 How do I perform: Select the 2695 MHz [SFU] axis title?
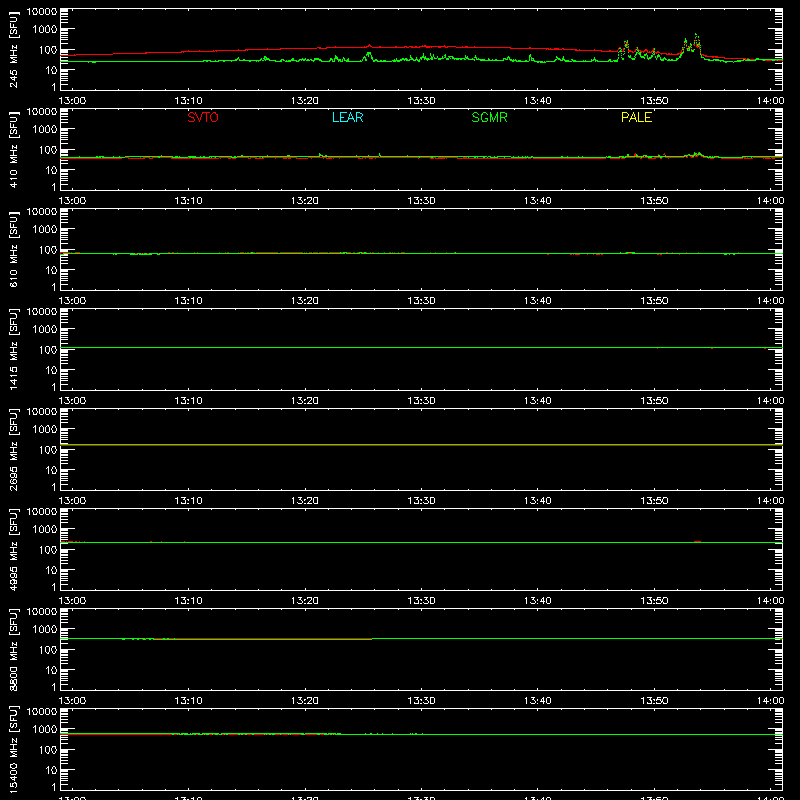[x=13, y=449]
